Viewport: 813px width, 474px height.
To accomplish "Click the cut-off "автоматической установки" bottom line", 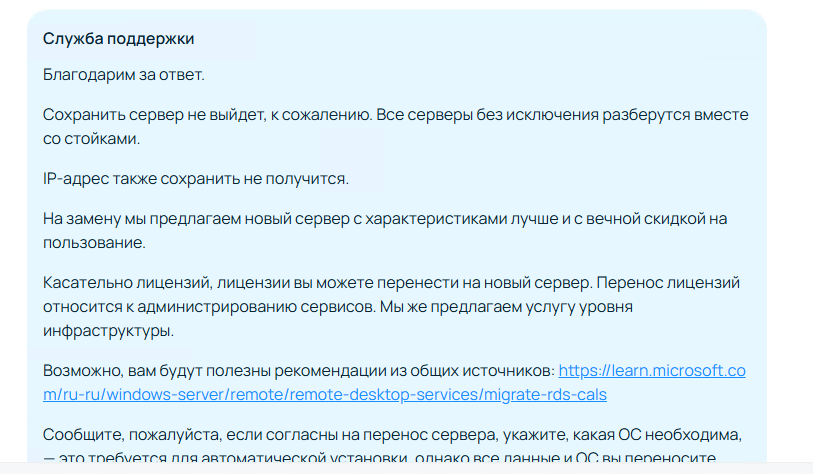I will [306, 457].
